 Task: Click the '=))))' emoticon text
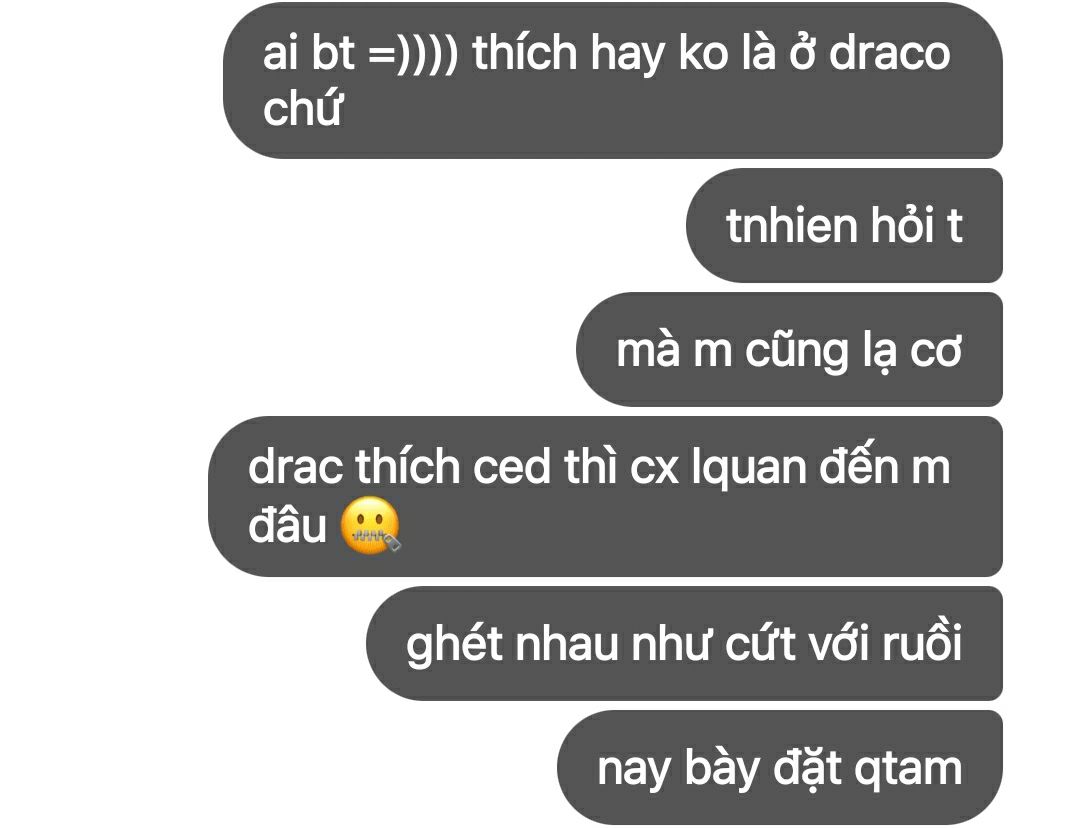[x=413, y=53]
